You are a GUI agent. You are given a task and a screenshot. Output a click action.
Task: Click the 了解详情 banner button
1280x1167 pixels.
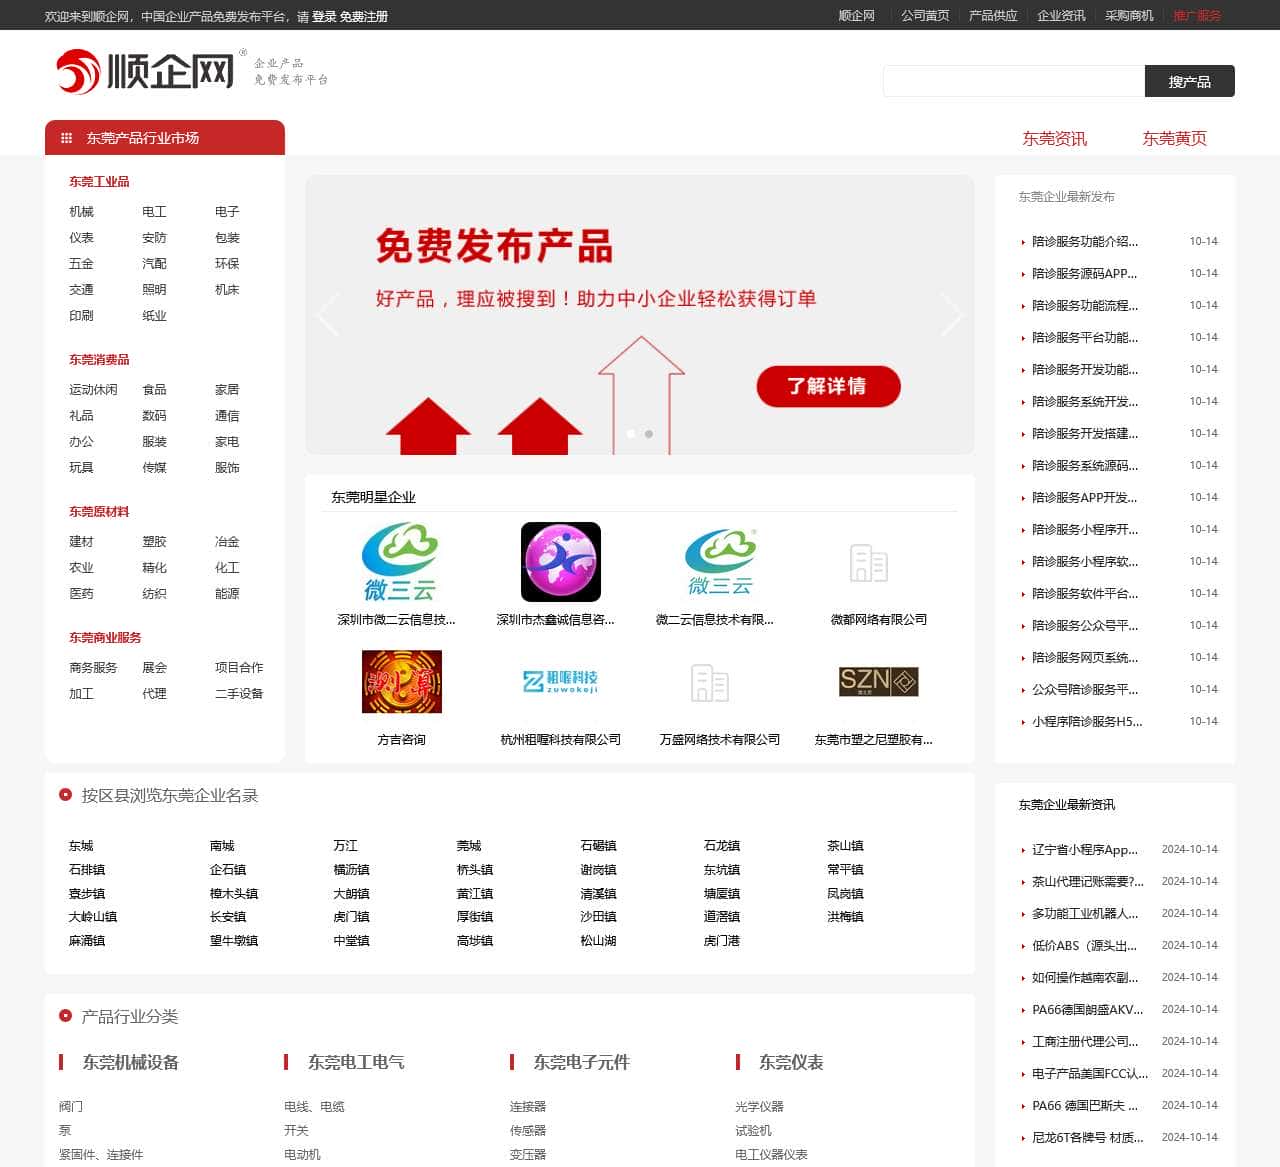coord(828,386)
